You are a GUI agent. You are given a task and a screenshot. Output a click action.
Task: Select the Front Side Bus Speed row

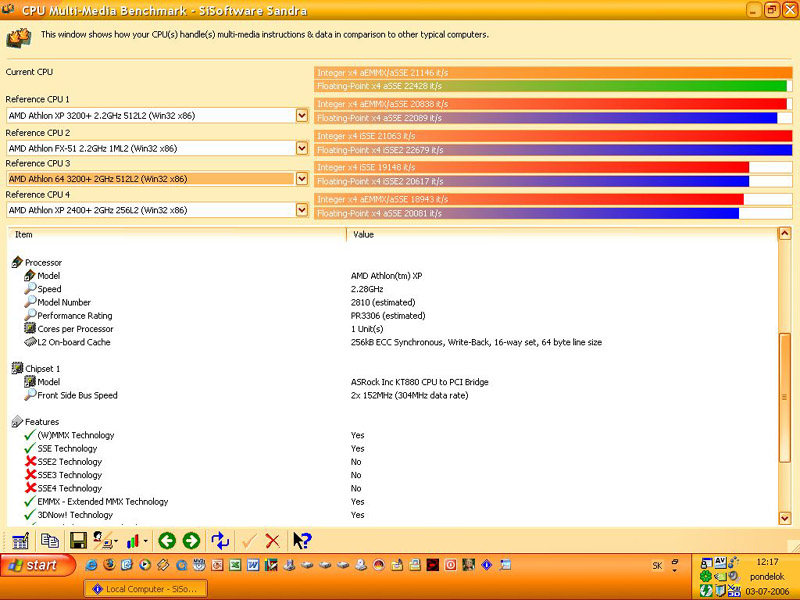[x=71, y=395]
